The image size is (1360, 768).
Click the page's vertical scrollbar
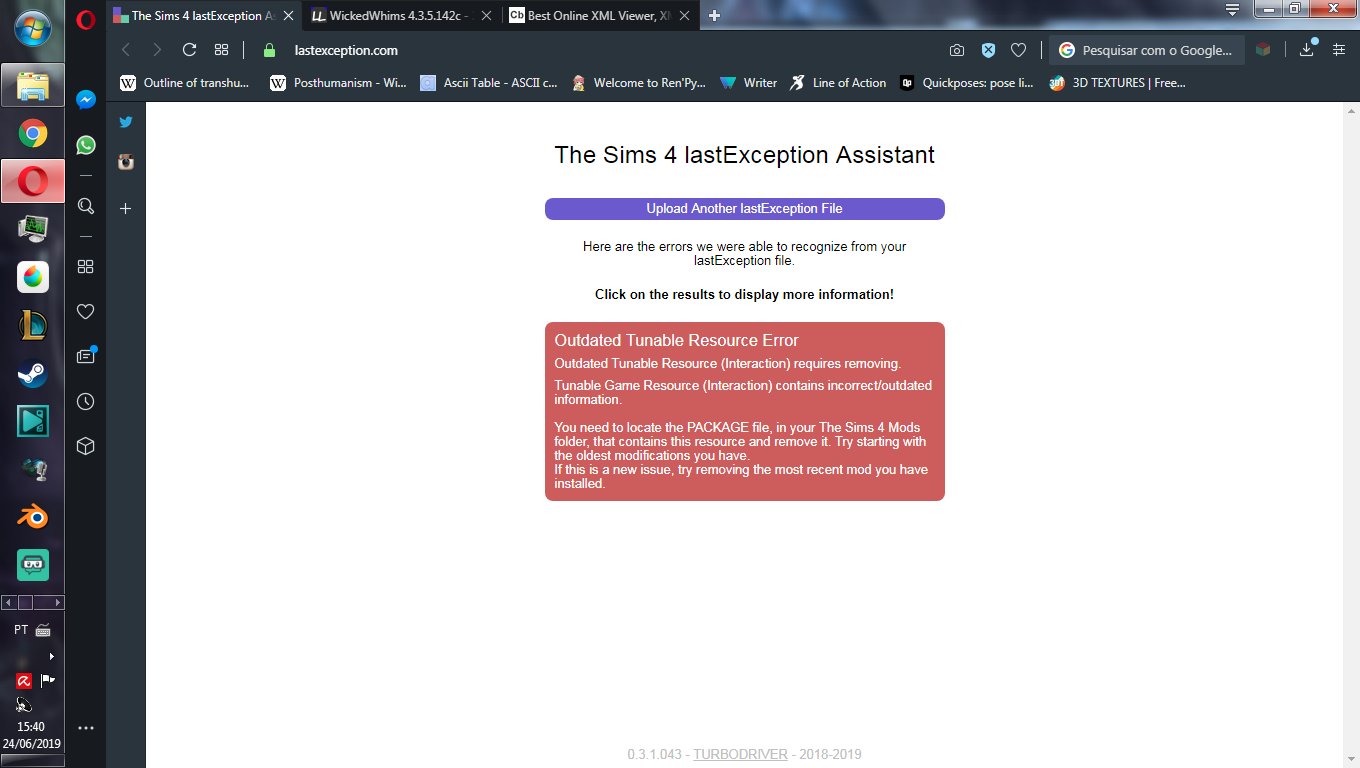click(1351, 435)
